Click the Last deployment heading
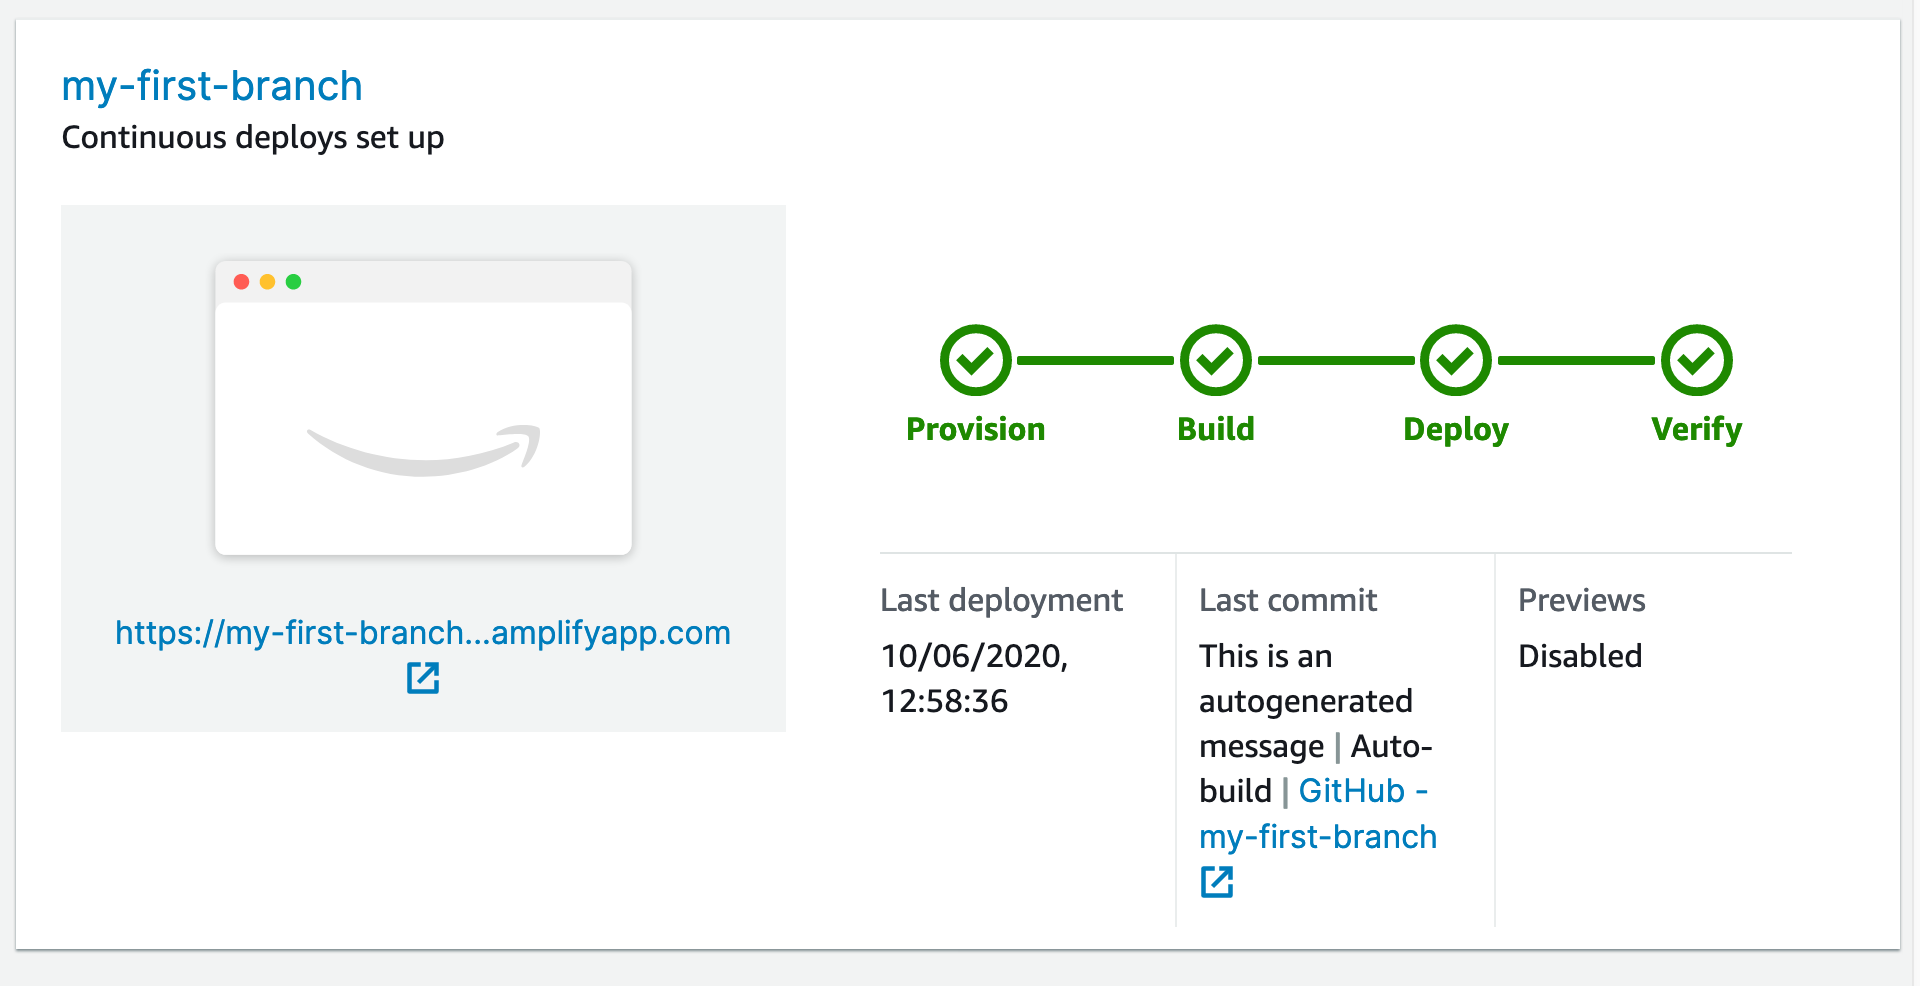1920x986 pixels. [1001, 600]
